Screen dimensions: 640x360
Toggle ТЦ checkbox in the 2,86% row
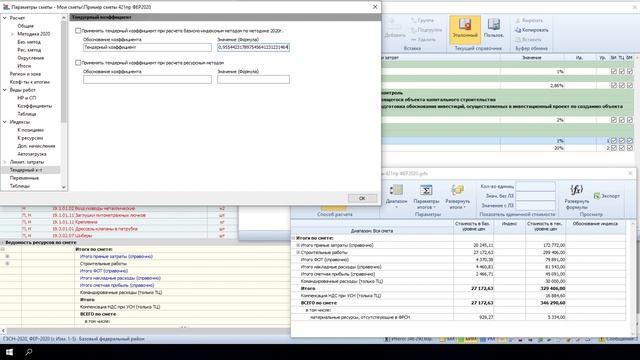622,85
